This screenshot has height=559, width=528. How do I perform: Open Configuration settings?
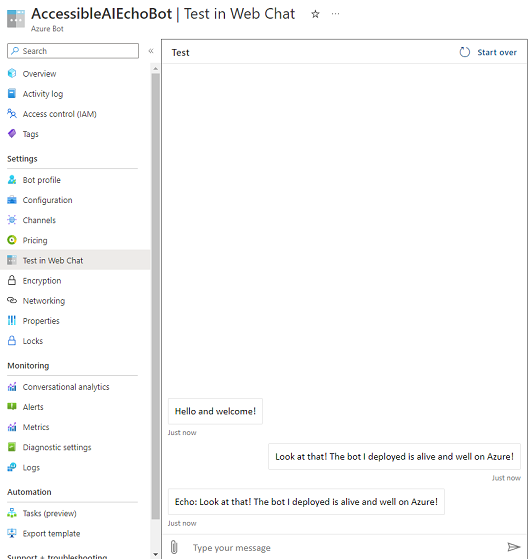[x=47, y=200]
